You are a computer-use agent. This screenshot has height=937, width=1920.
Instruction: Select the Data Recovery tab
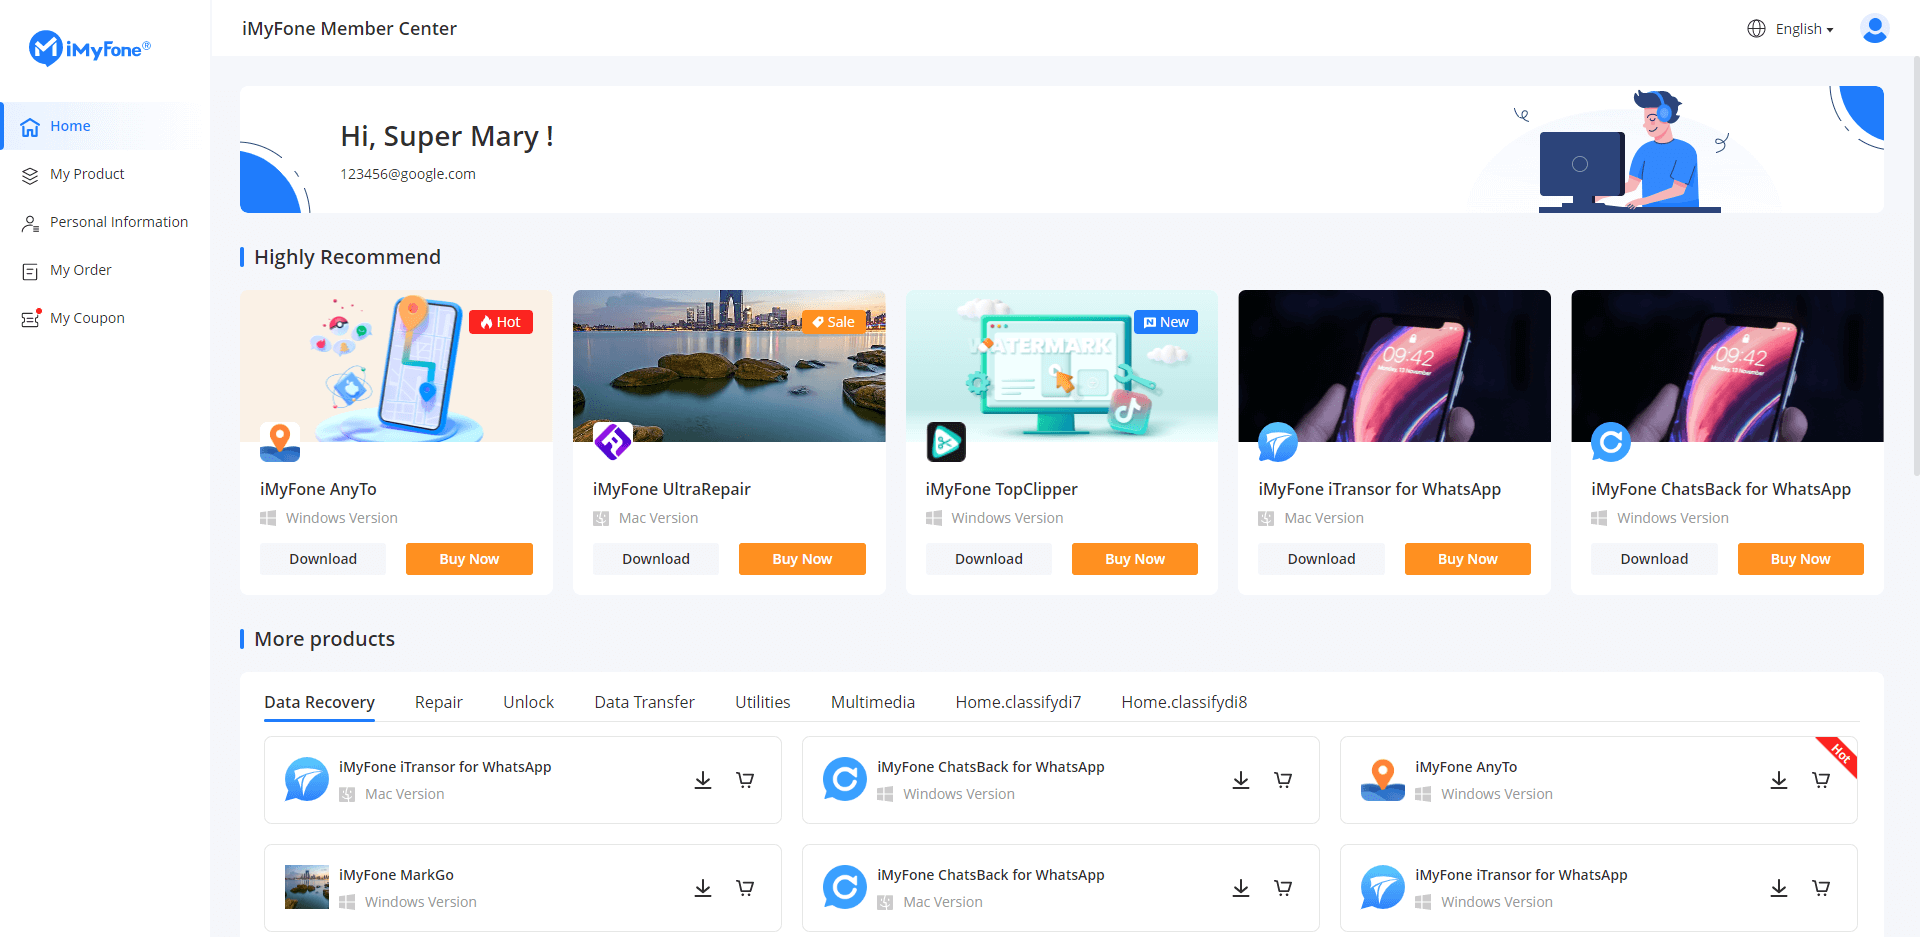(319, 702)
